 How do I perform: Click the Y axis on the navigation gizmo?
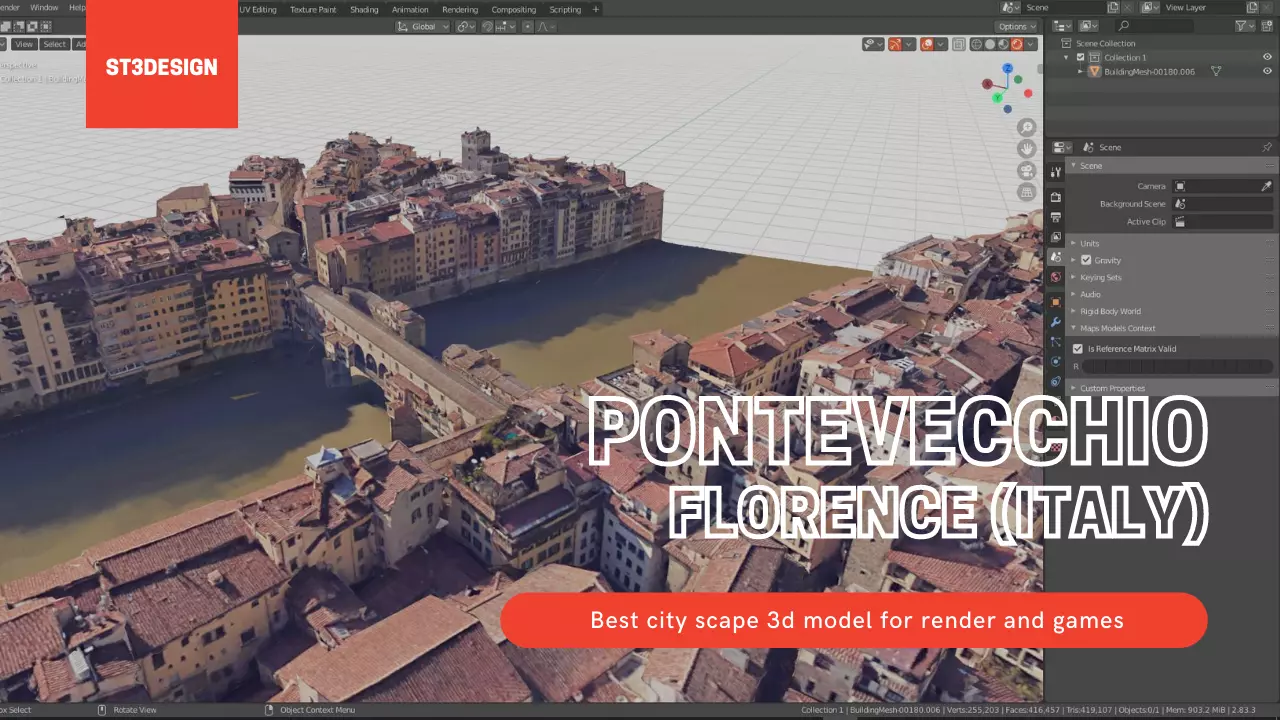click(997, 97)
